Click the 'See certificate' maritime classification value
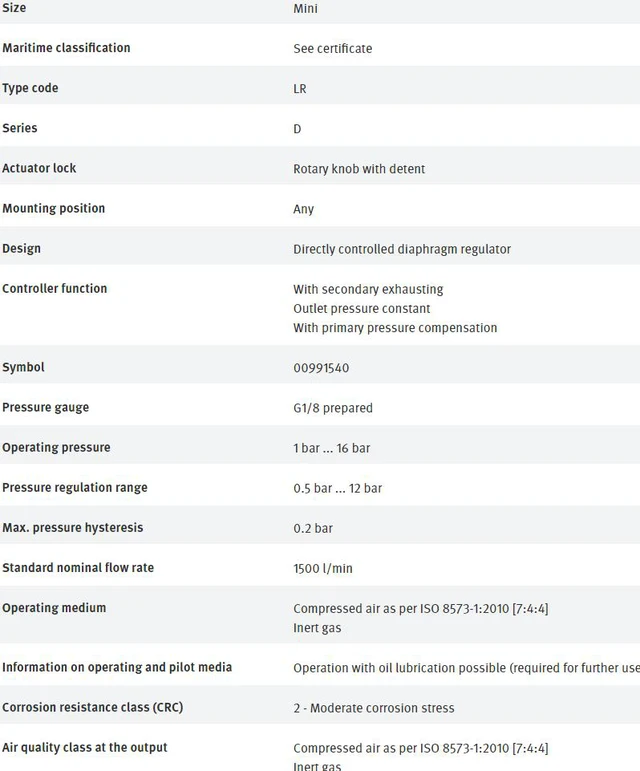This screenshot has width=640, height=771. [332, 49]
